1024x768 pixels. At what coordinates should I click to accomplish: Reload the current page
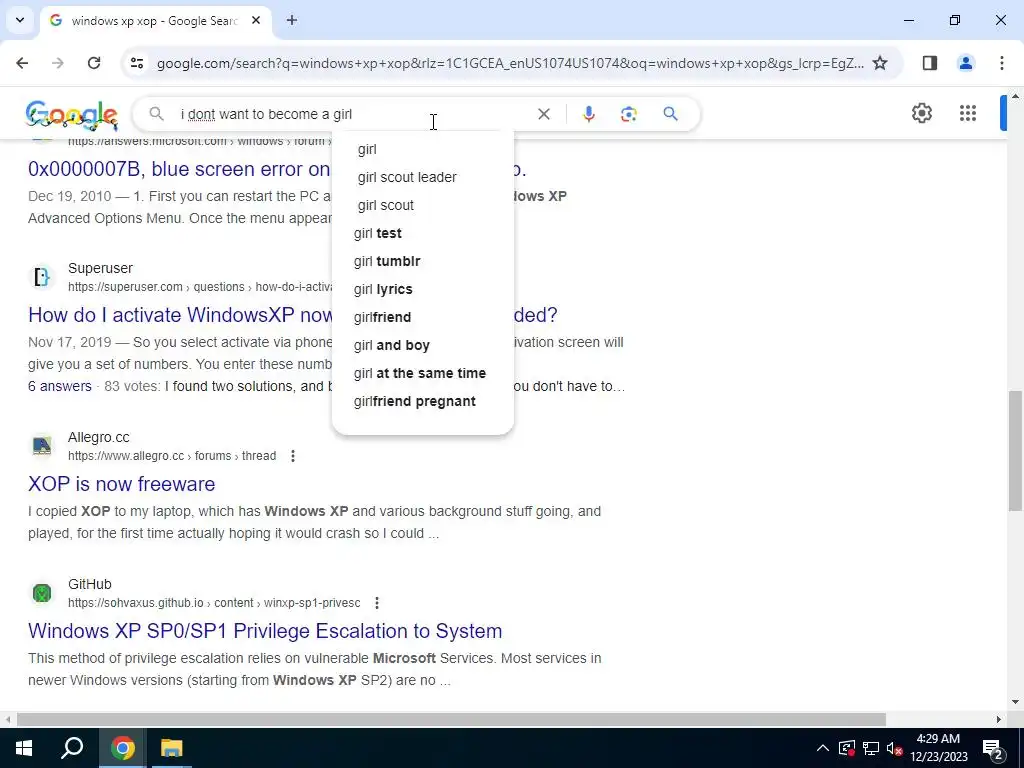click(x=94, y=63)
